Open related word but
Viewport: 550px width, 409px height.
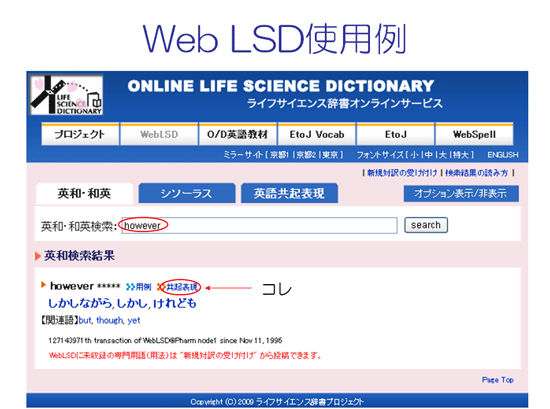[x=85, y=320]
